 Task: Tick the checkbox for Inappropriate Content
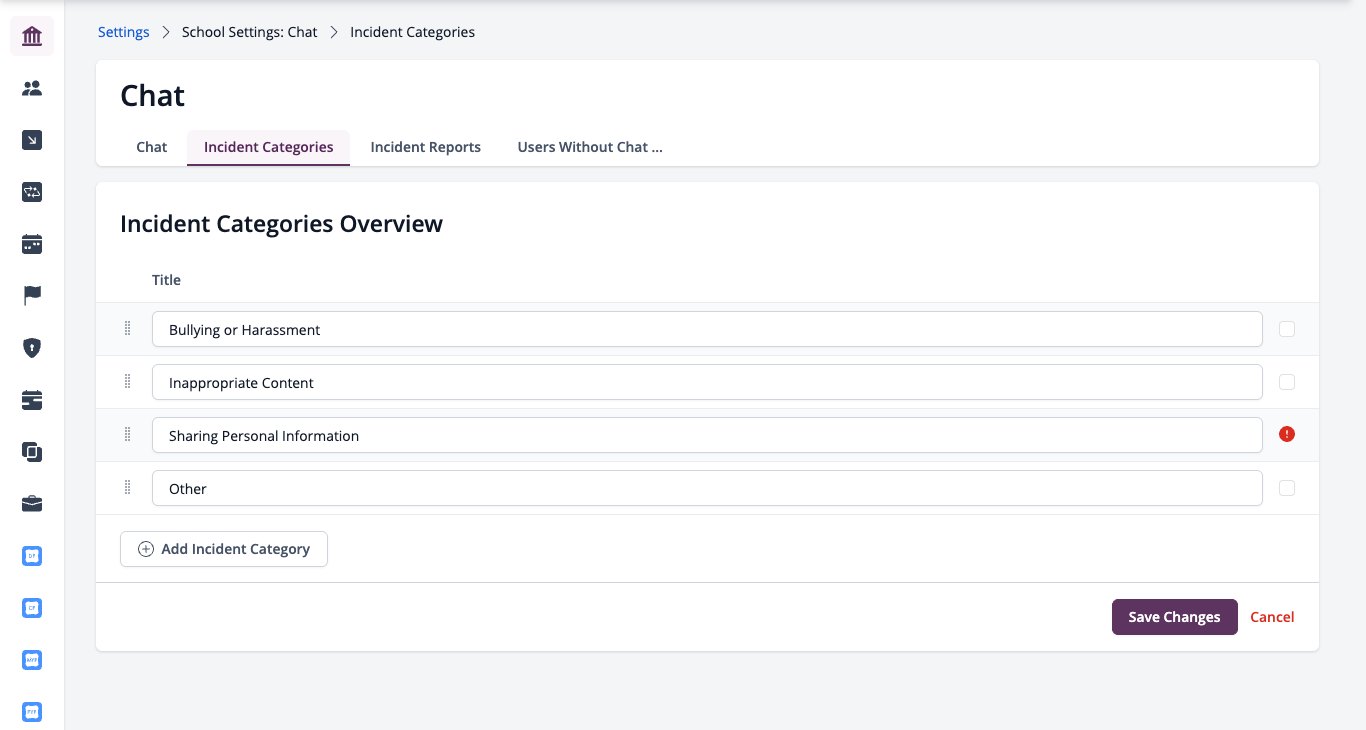coord(1287,382)
